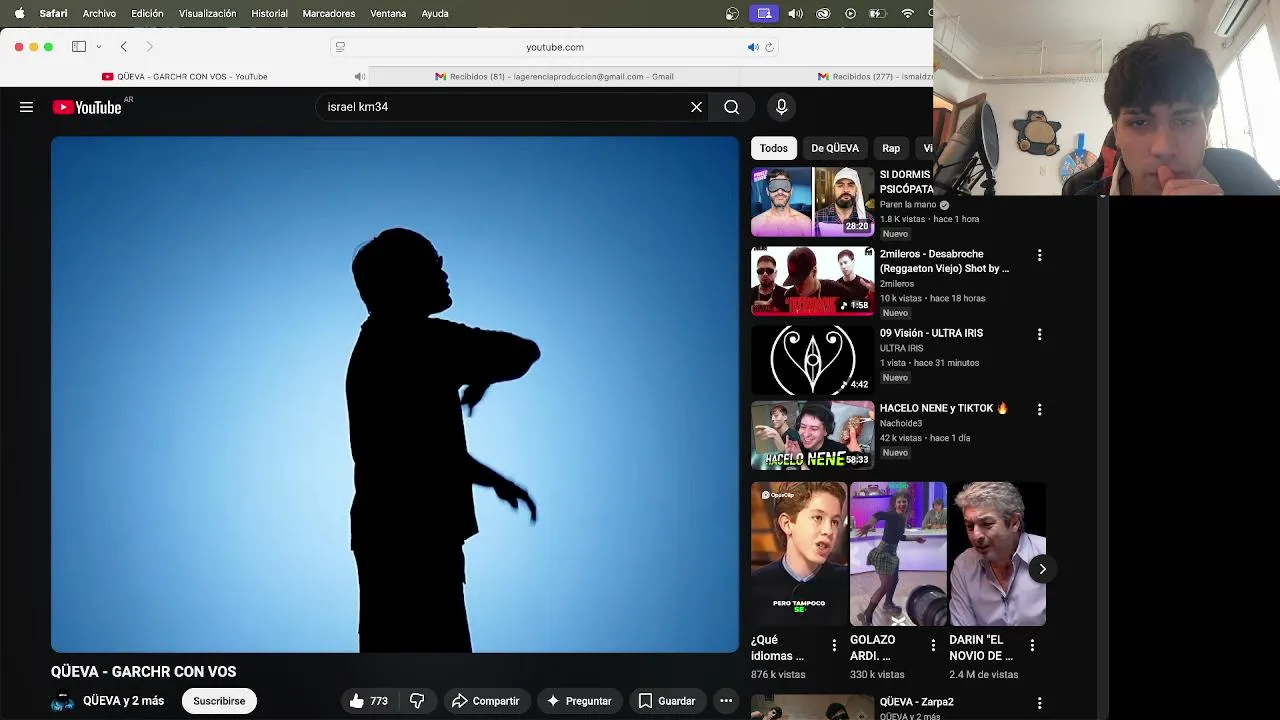Open options for QÜEVA - Zarpa2 video

(1040, 703)
